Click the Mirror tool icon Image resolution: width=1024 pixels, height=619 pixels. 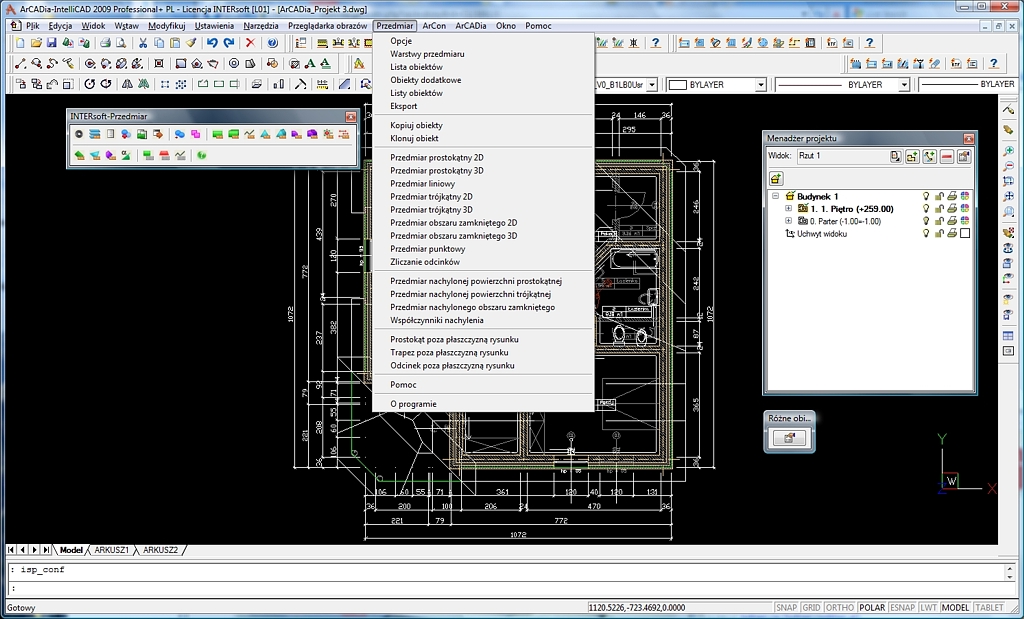127,84
